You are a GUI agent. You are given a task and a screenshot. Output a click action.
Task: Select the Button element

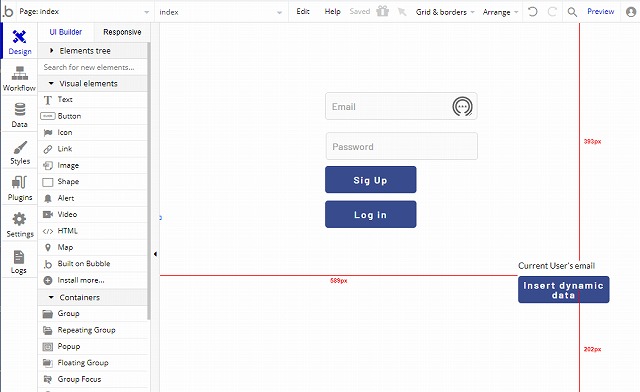coord(93,116)
